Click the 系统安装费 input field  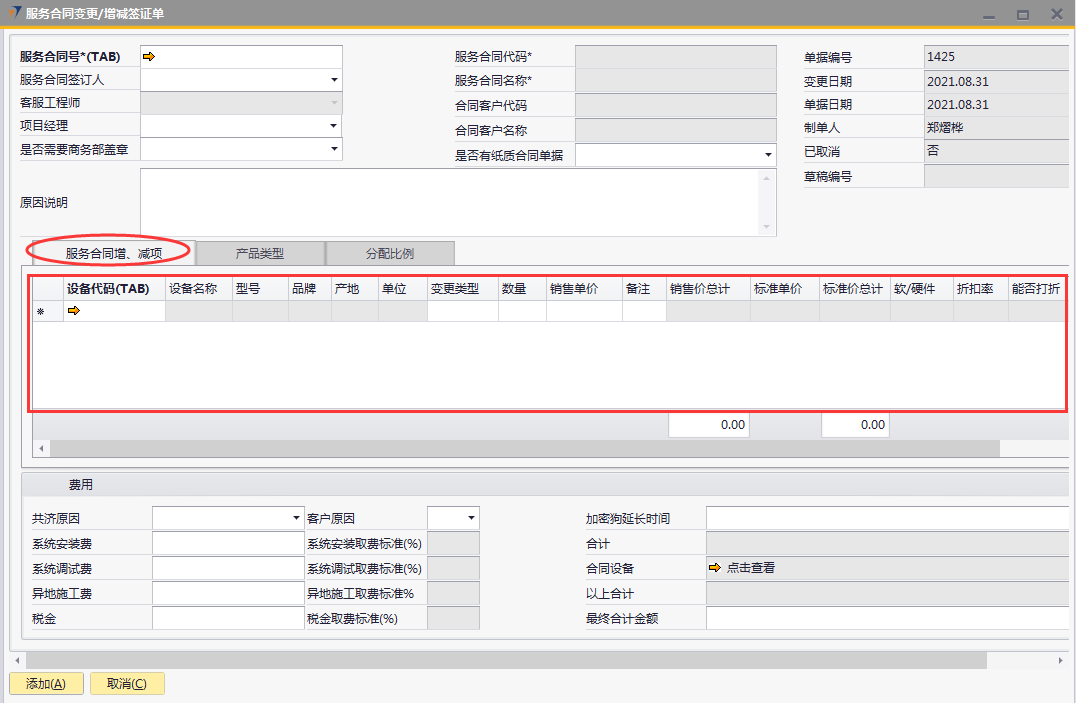tap(227, 543)
